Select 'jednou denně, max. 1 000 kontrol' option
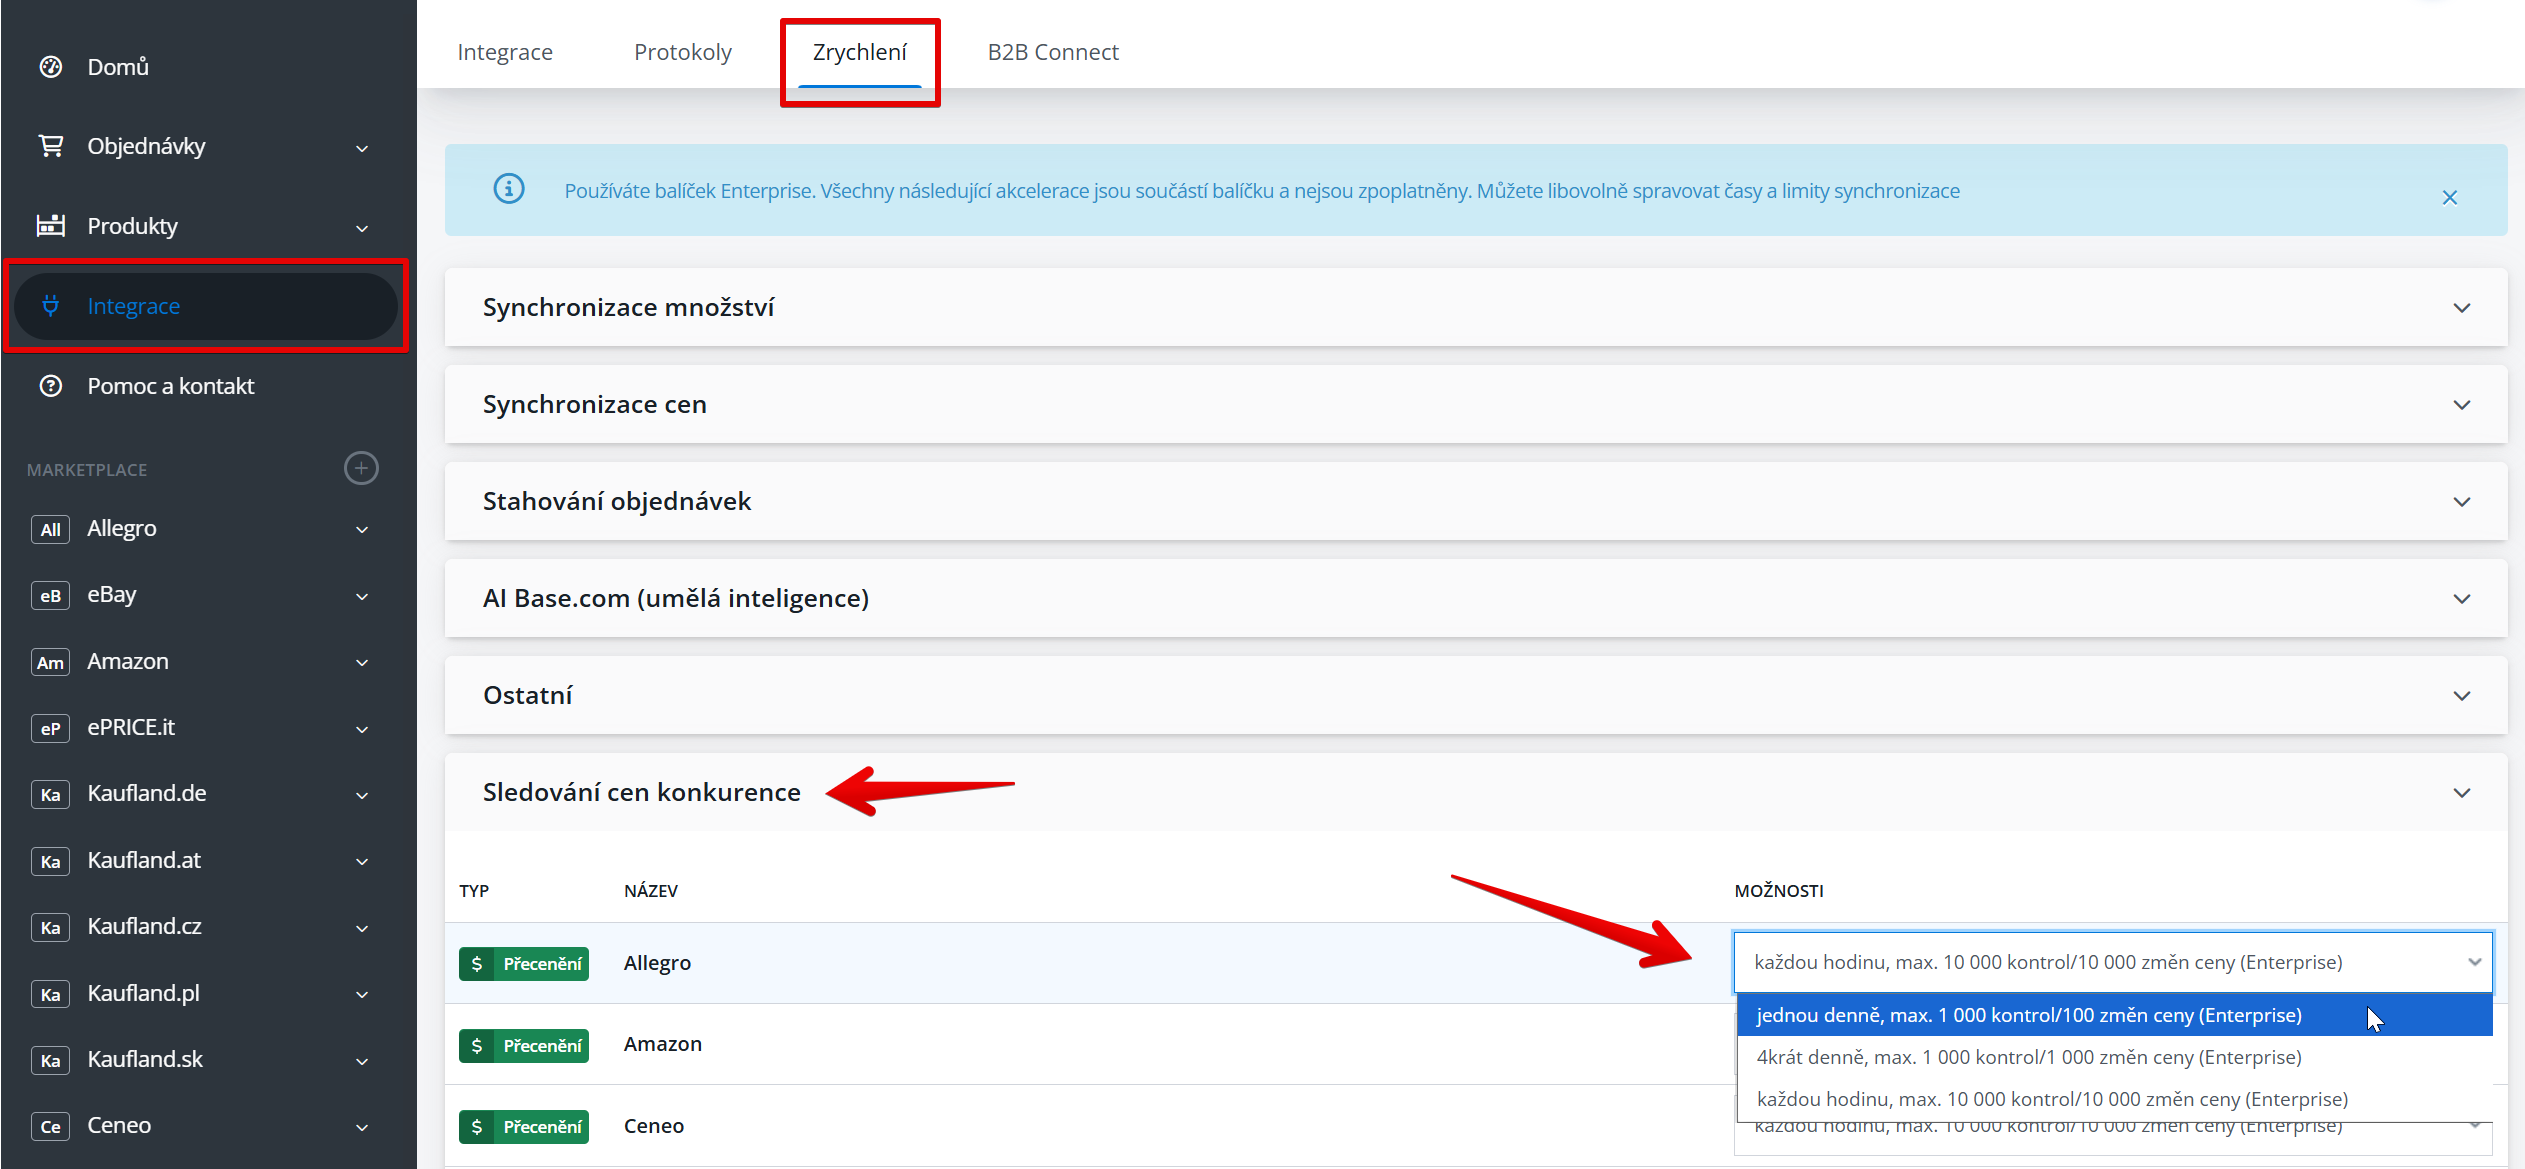 (x=2114, y=1015)
